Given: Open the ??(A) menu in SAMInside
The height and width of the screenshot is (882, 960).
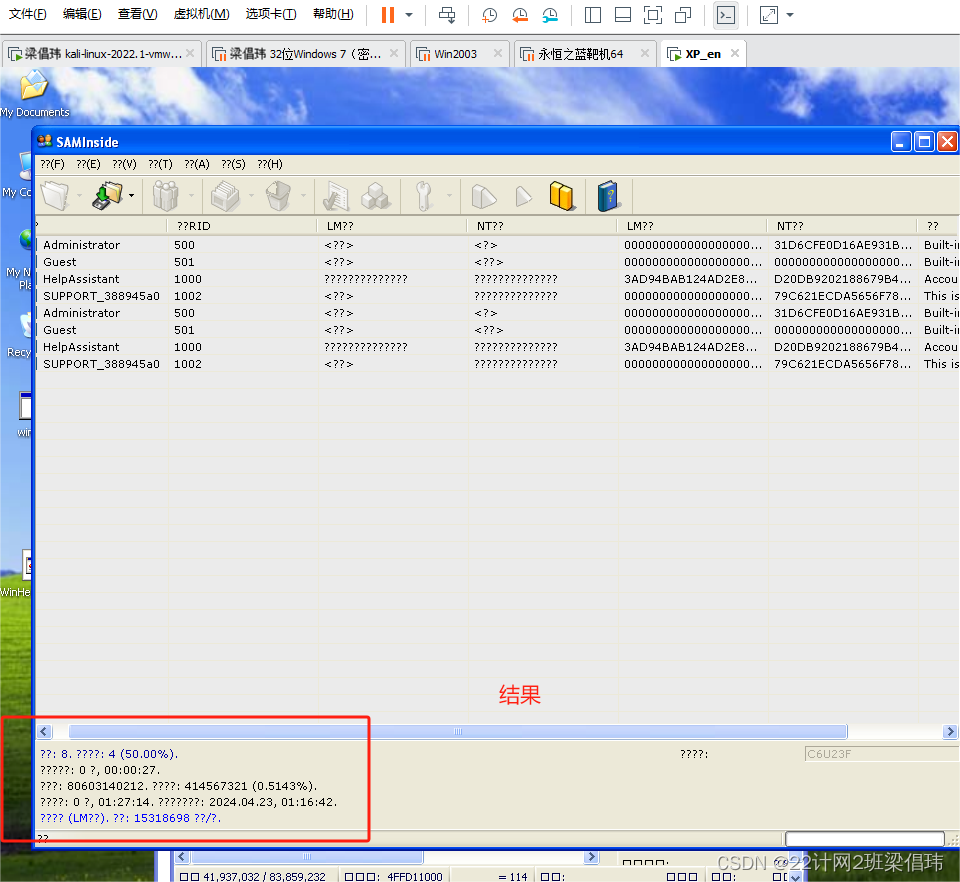Looking at the screenshot, I should [x=197, y=164].
